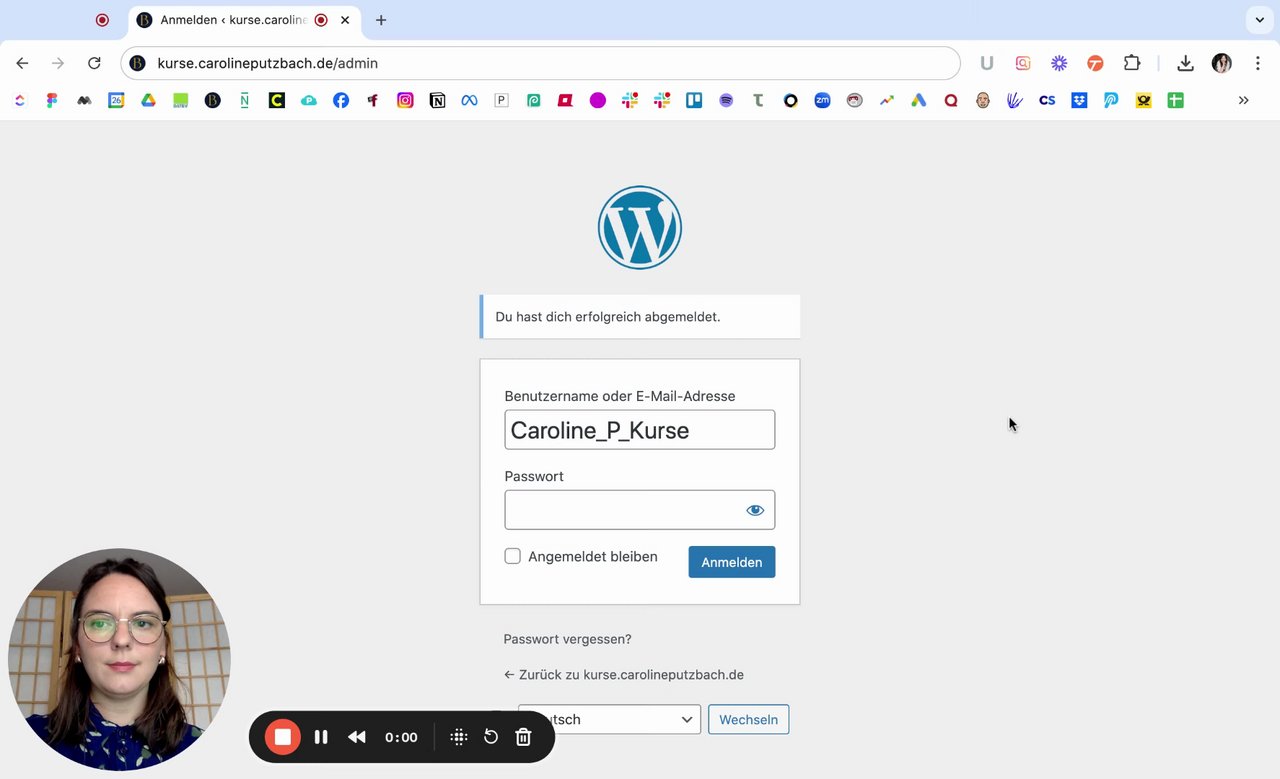Restart the recording with the circular arrow
1280x779 pixels.
tap(491, 737)
